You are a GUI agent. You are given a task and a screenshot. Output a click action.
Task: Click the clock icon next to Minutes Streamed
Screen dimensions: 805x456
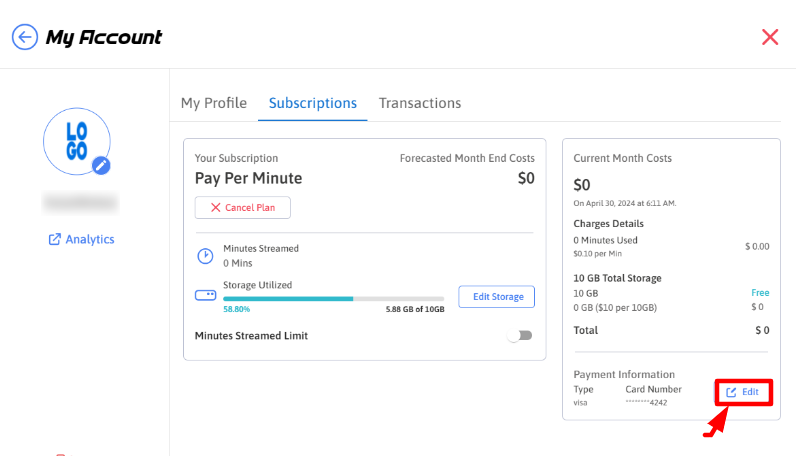coord(205,256)
